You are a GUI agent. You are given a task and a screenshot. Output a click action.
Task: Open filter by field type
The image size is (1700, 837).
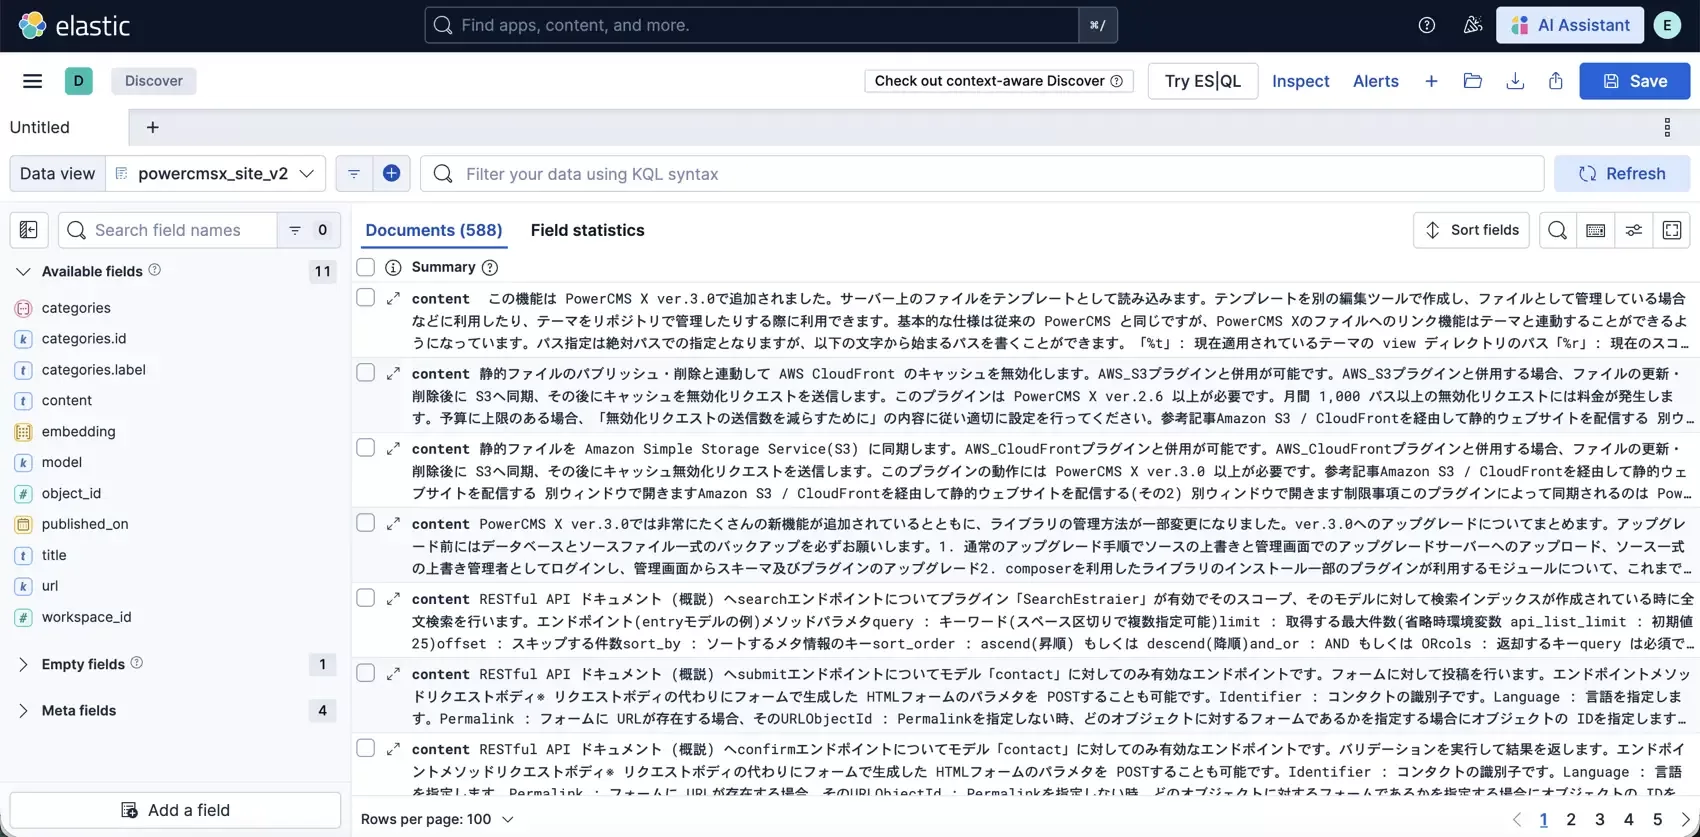pos(309,230)
